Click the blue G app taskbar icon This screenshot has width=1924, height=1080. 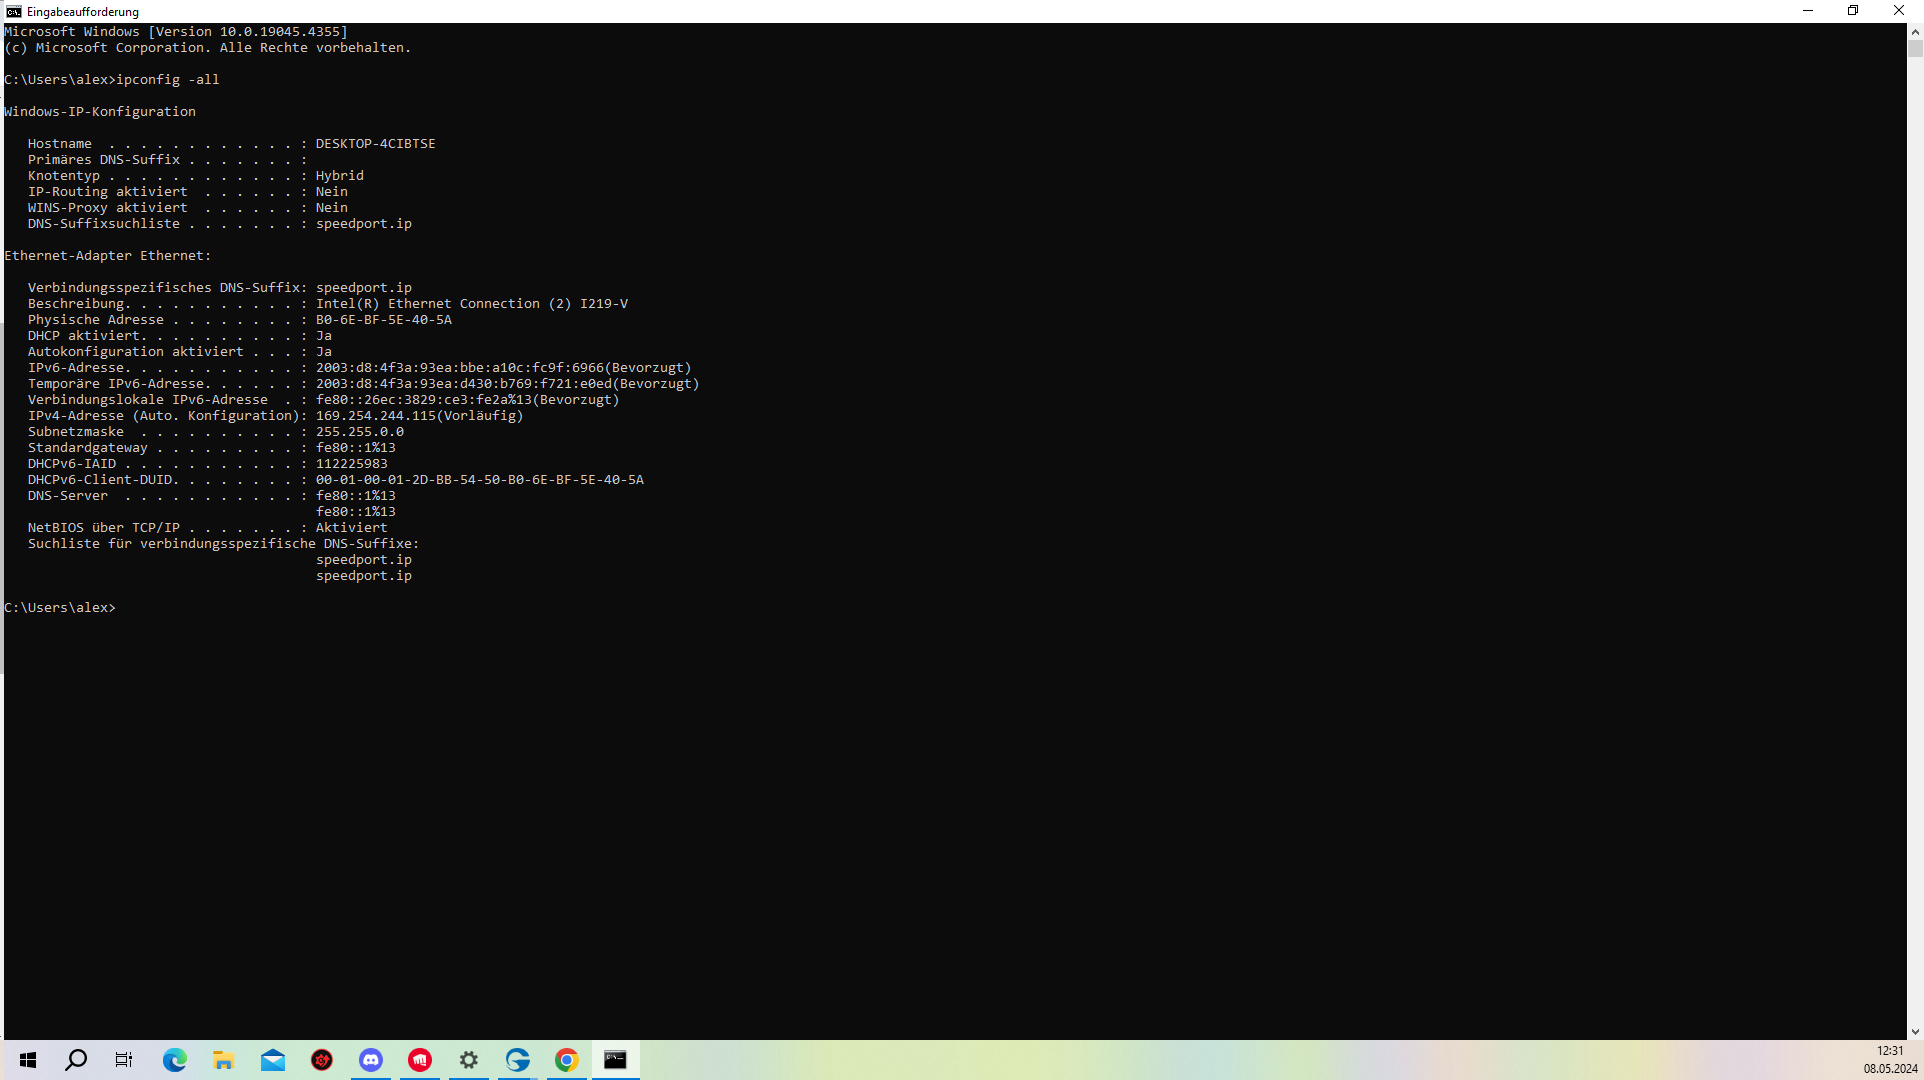518,1060
